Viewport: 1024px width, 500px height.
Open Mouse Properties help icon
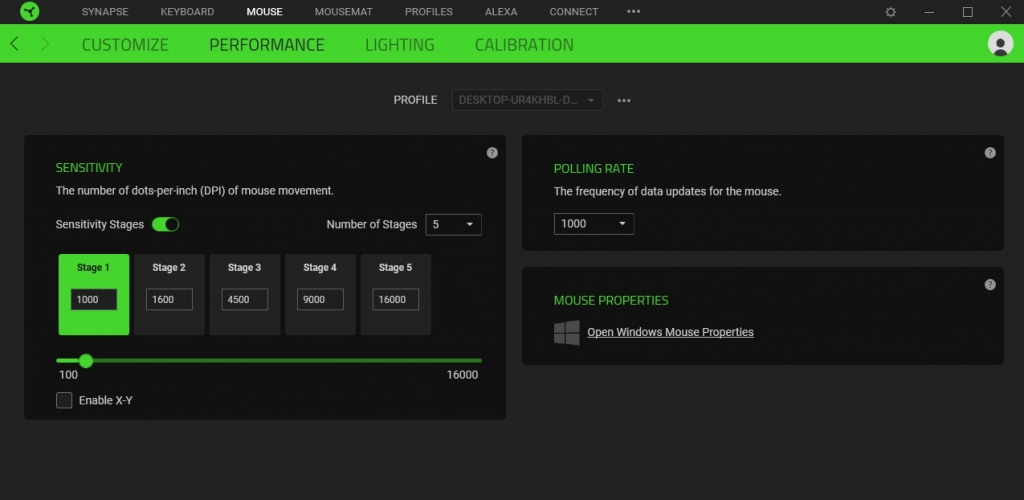(x=990, y=284)
